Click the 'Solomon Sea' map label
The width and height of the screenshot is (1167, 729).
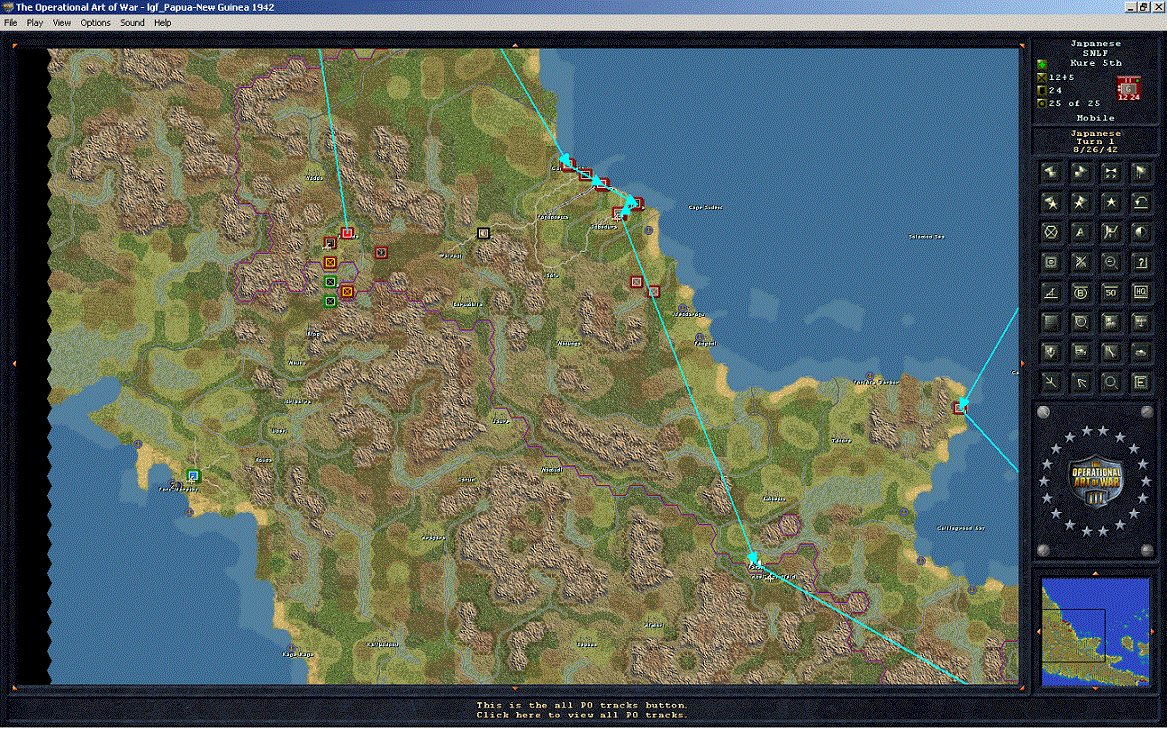point(926,237)
